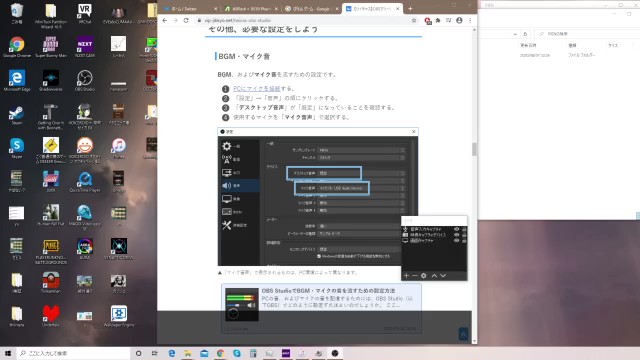Launch the PUBG Battlegrounds desktop shortcut
640x360 pixels.
pyautogui.click(x=51, y=251)
